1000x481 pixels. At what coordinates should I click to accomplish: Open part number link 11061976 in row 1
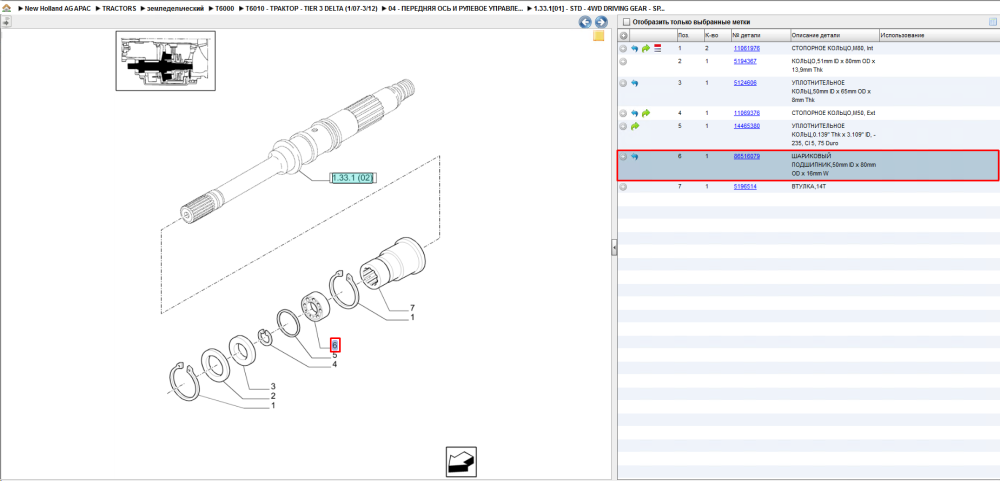point(746,48)
